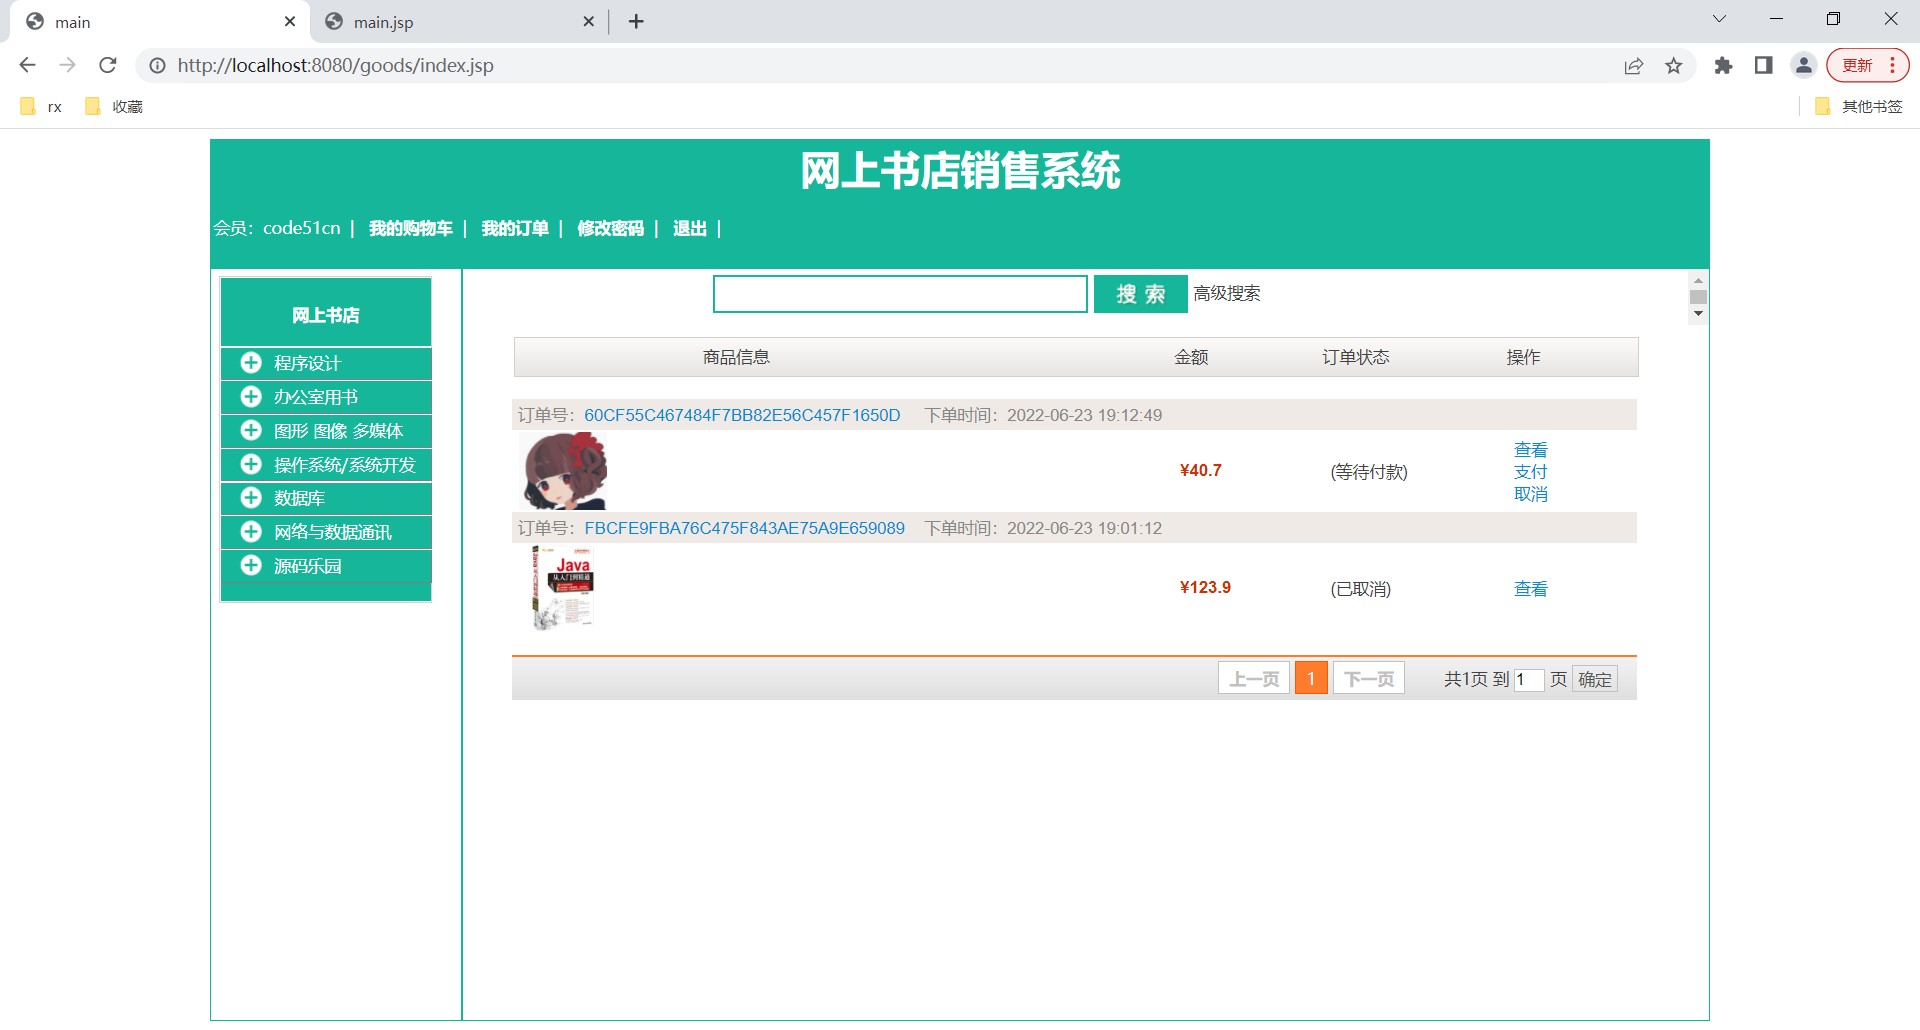
Task: Click the inner frame vertical scrollbar
Action: pos(1698,297)
